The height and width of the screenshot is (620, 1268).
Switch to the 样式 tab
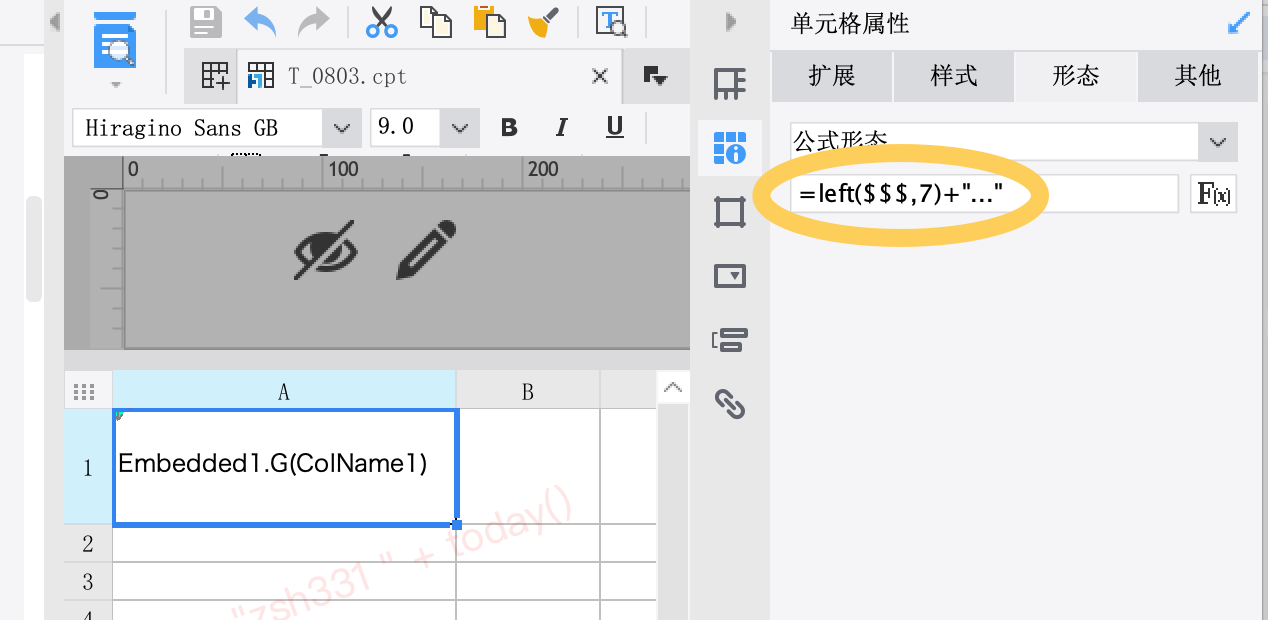coord(954,77)
